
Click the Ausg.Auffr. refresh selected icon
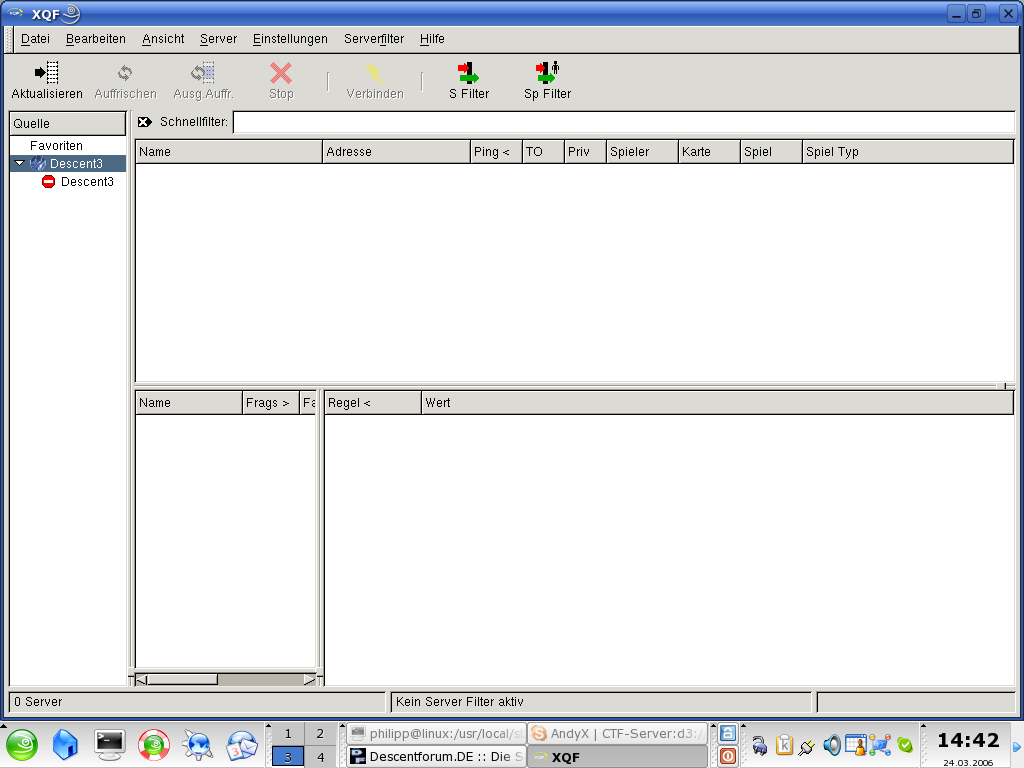pos(202,72)
